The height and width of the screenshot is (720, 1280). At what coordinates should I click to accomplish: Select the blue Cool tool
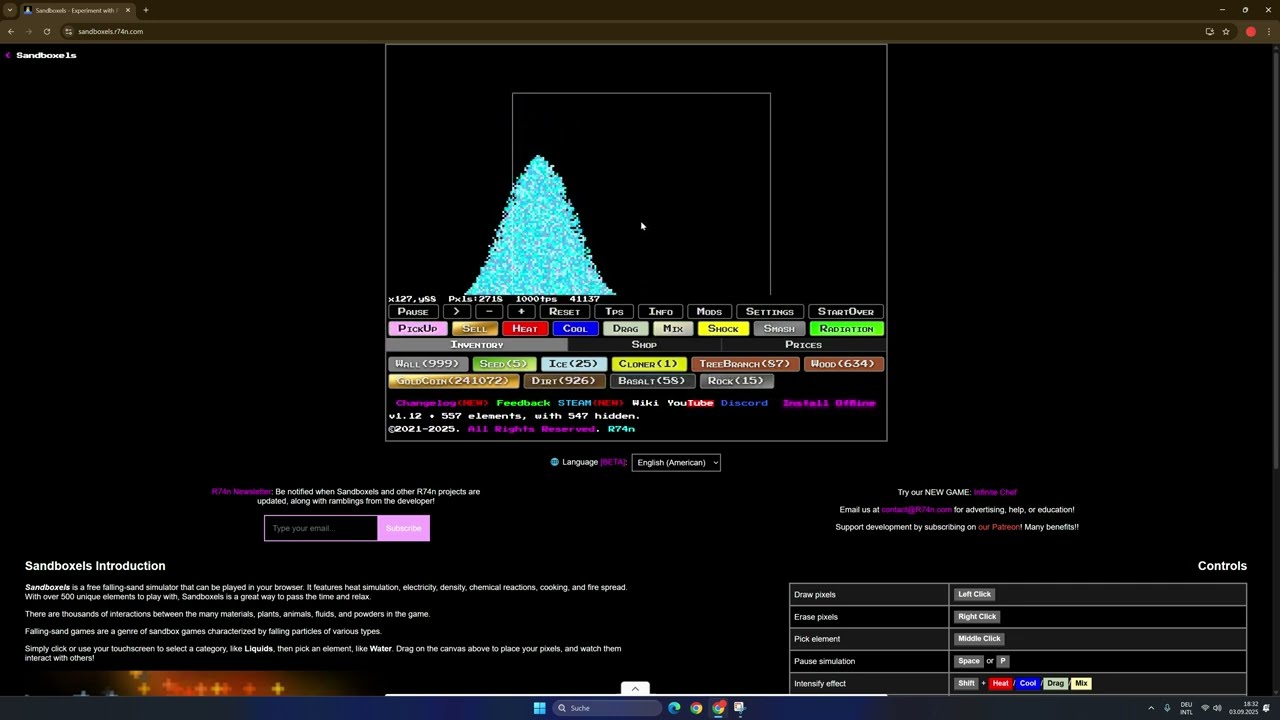coord(575,329)
